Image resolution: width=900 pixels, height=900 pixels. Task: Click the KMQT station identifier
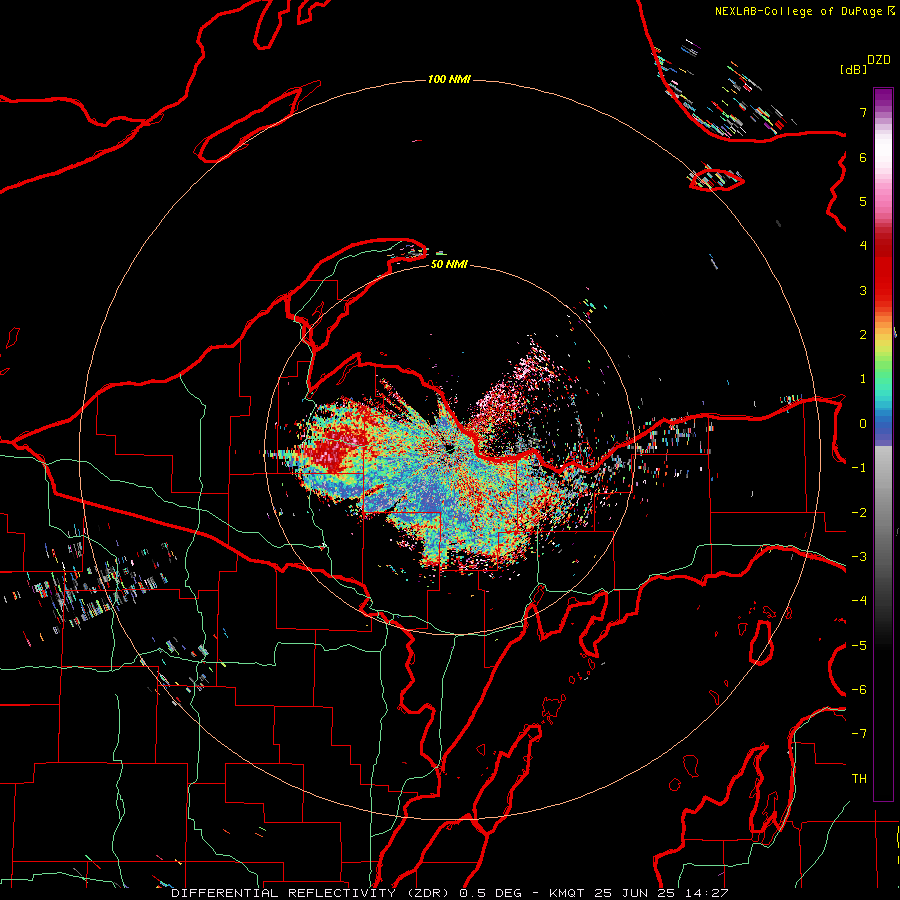coord(567,893)
